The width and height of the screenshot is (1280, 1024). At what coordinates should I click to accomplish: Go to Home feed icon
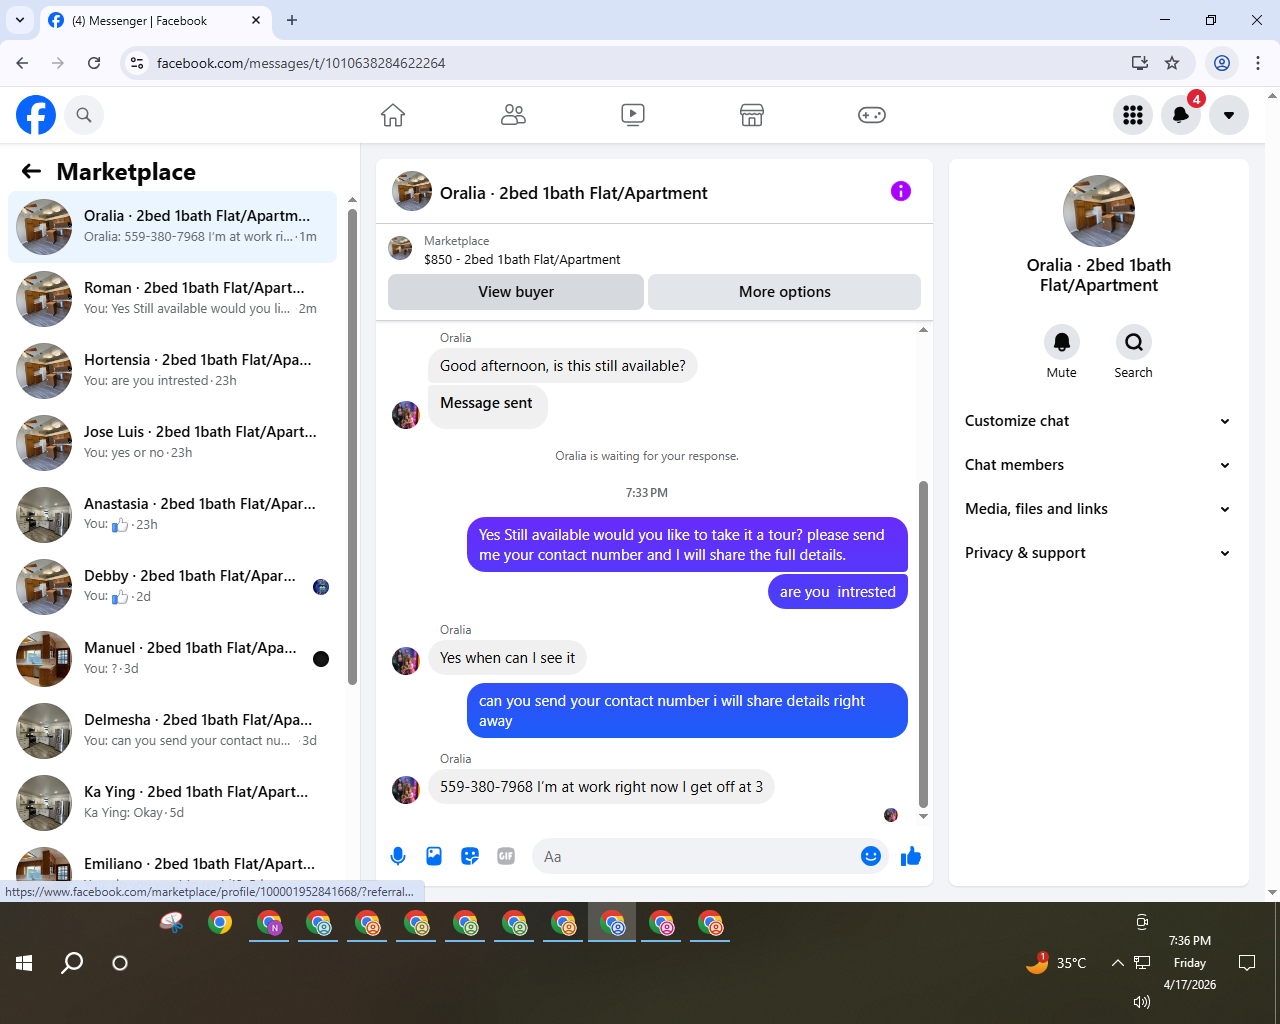tap(393, 115)
